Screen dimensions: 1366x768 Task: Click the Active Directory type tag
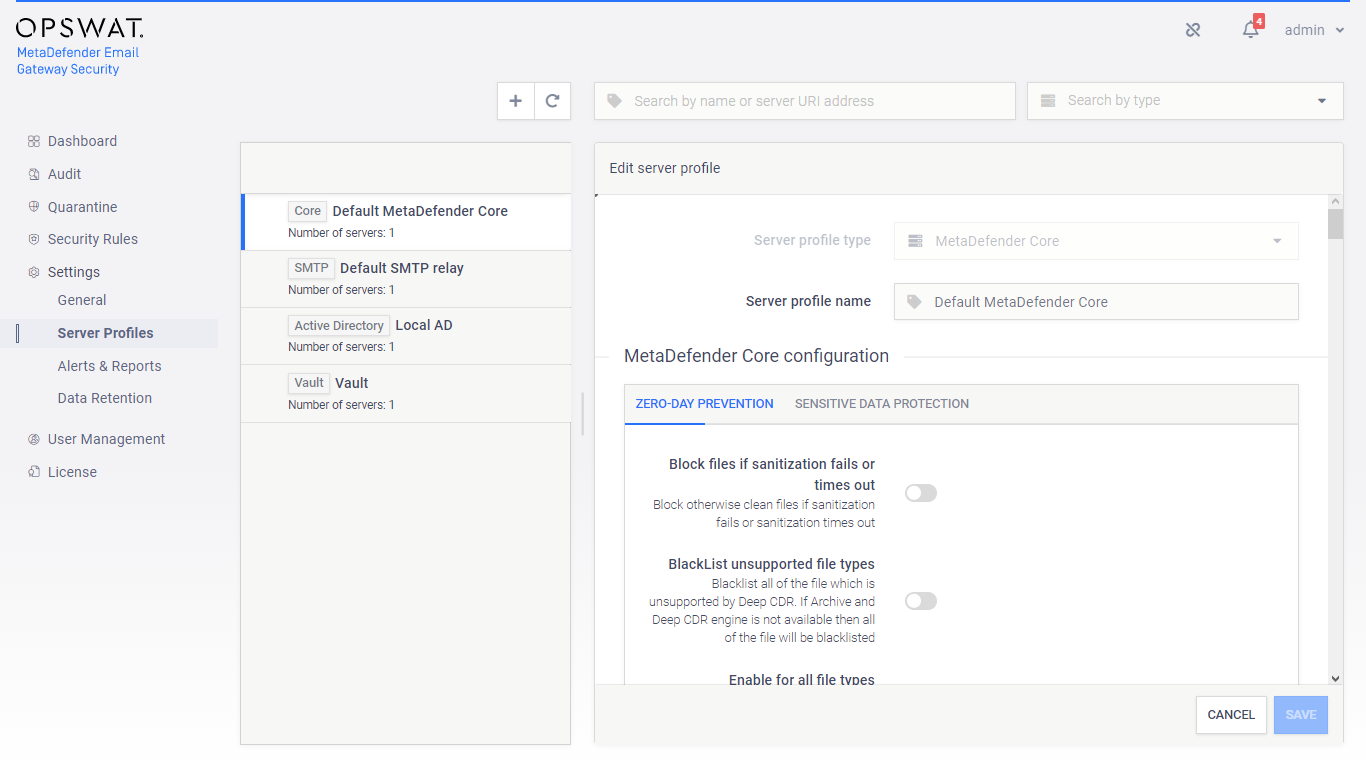pos(339,326)
